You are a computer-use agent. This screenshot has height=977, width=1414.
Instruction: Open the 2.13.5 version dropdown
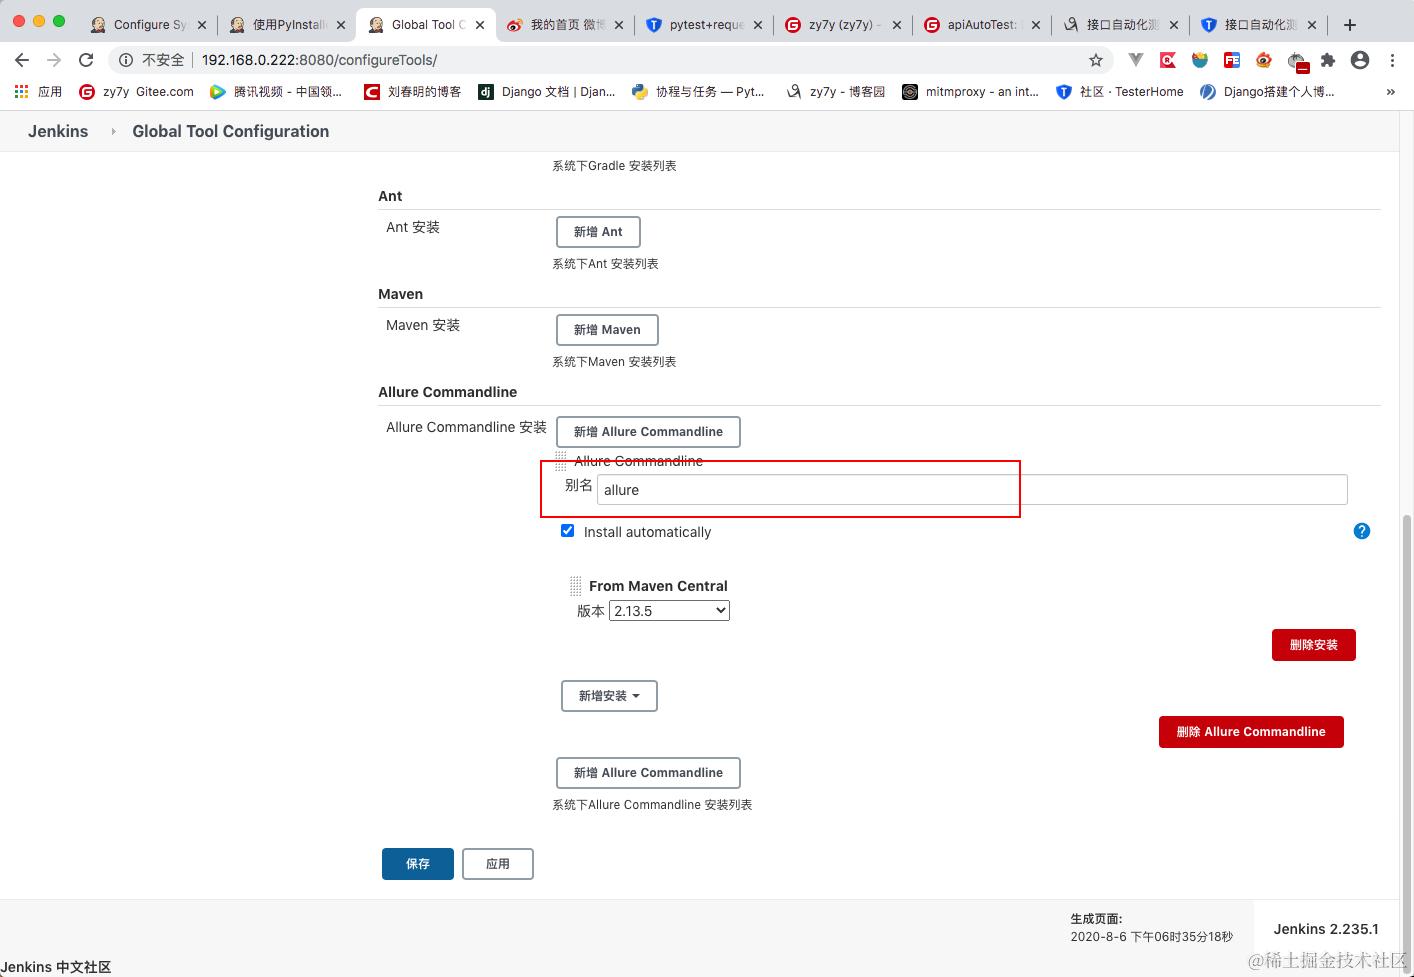coord(669,611)
